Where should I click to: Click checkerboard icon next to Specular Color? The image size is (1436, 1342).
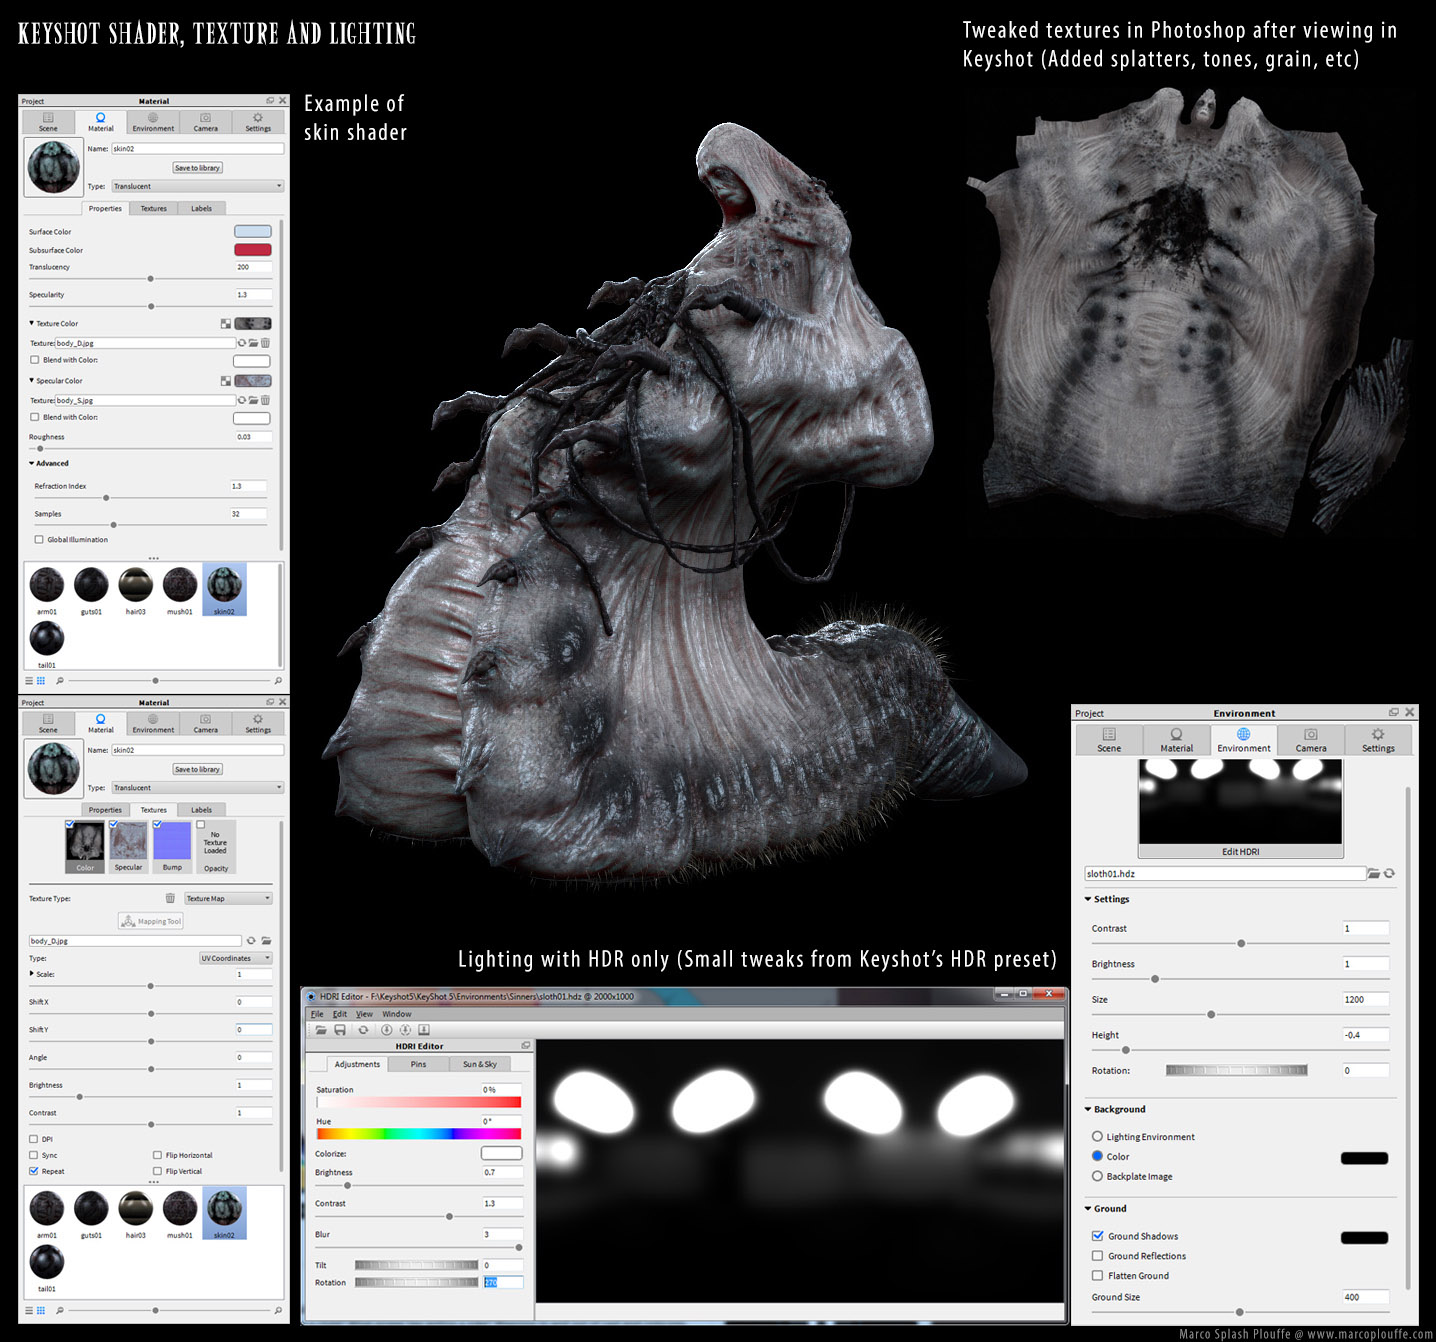[x=226, y=381]
